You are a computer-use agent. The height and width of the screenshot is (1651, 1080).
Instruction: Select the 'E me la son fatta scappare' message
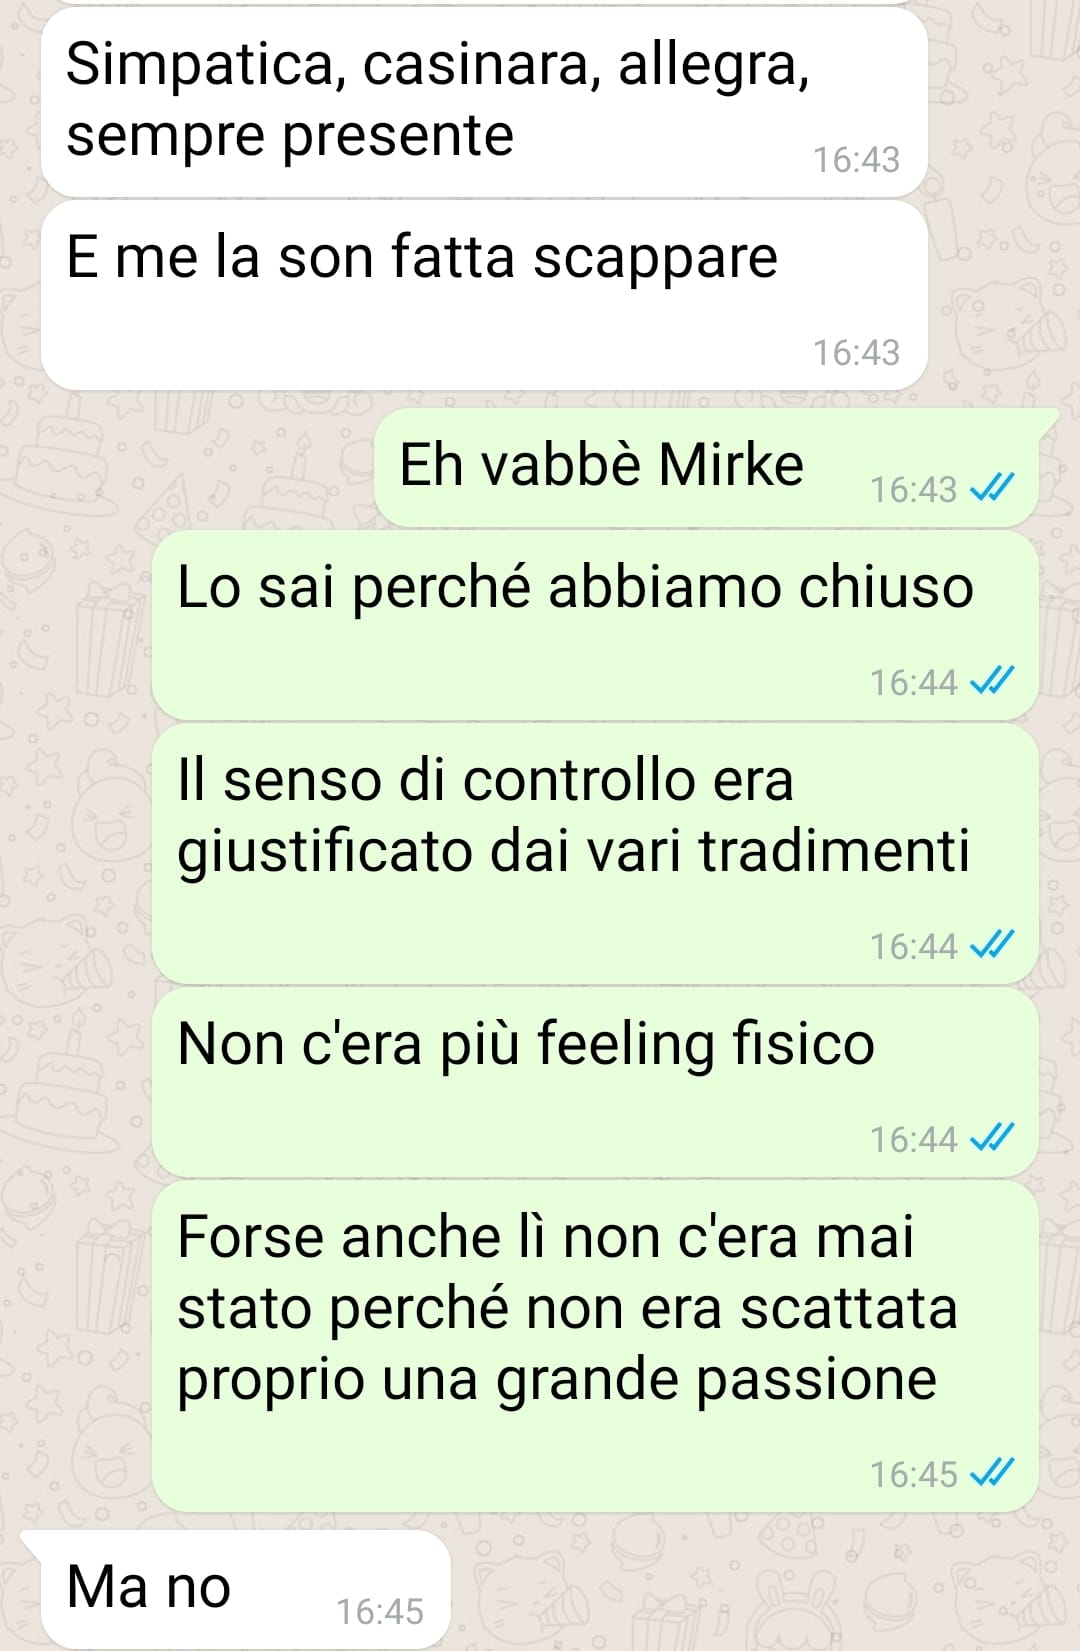pyautogui.click(x=484, y=295)
